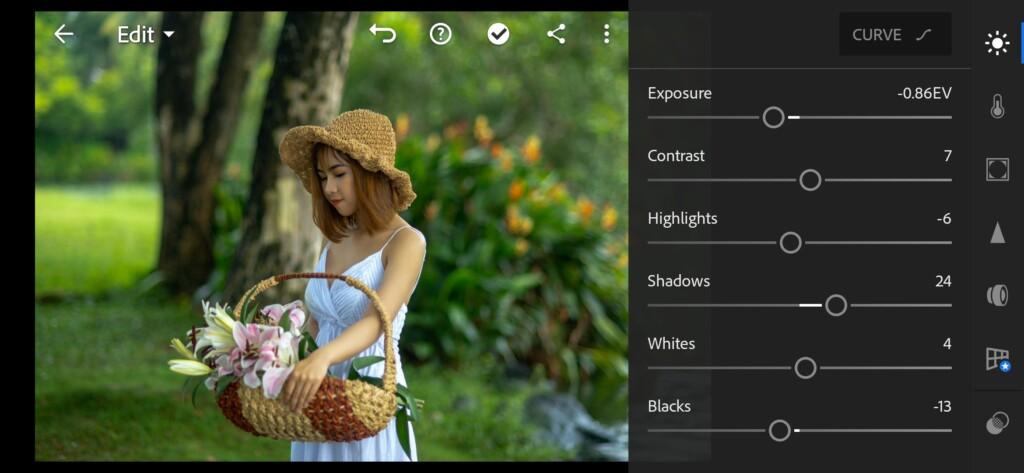Screen dimensions: 1024x473
Task: Open the three-dot overflow menu
Action: (607, 34)
